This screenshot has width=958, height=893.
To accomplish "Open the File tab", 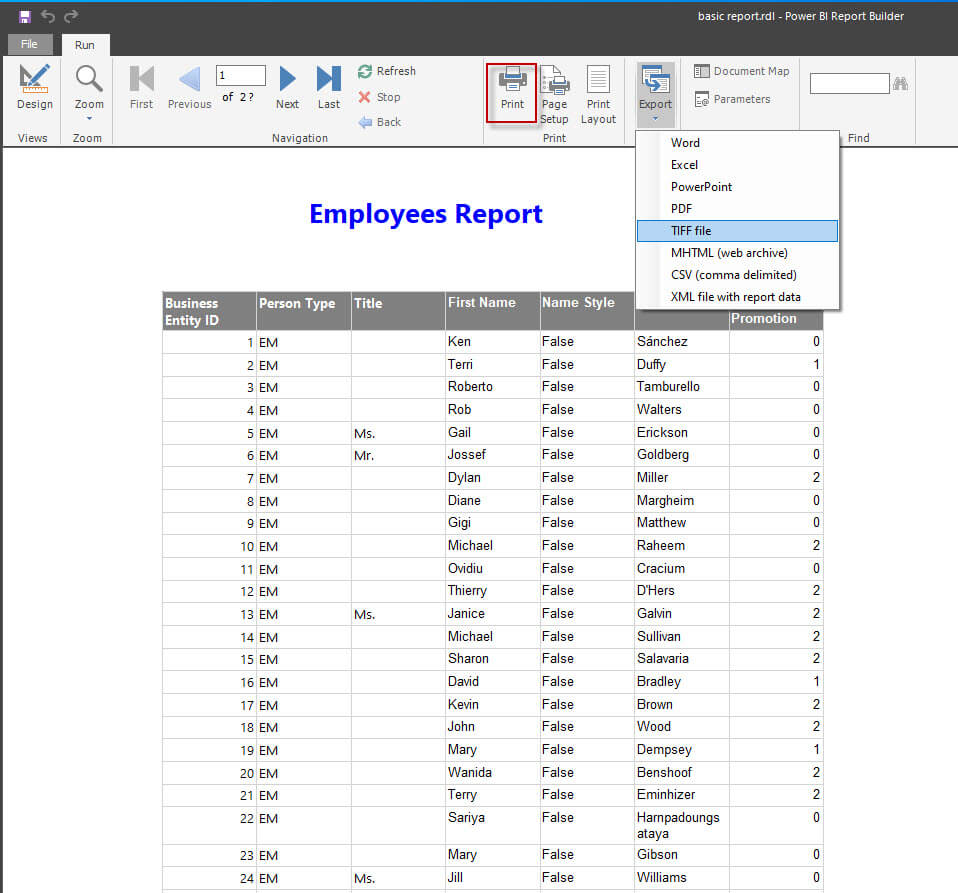I will click(x=29, y=44).
